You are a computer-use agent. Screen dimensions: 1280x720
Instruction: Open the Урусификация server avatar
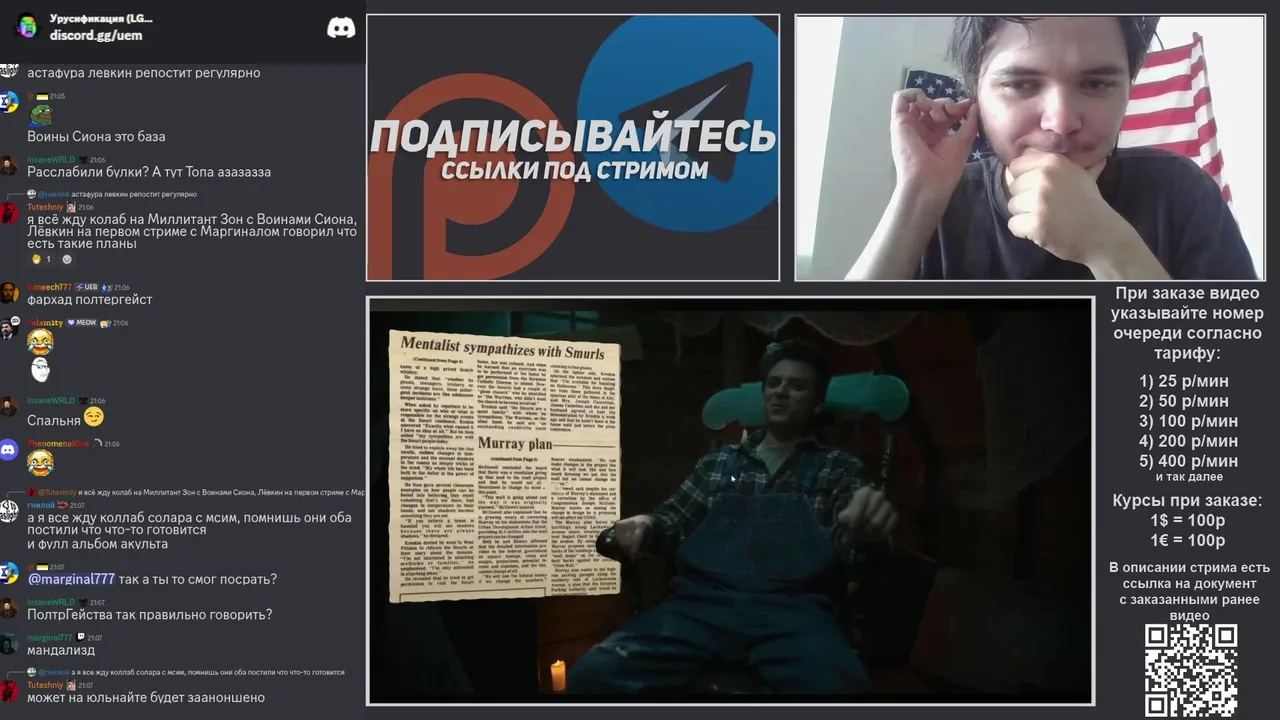pos(27,27)
